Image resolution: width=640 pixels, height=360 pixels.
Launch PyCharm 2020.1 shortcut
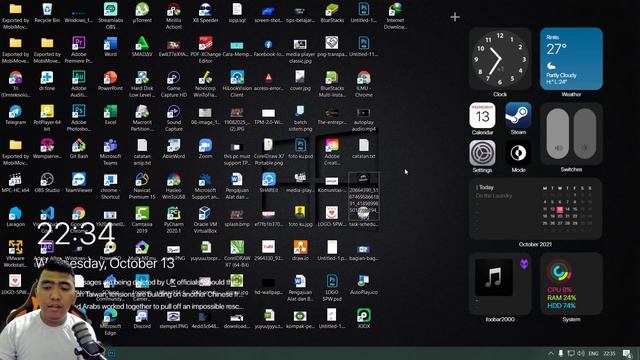173,220
